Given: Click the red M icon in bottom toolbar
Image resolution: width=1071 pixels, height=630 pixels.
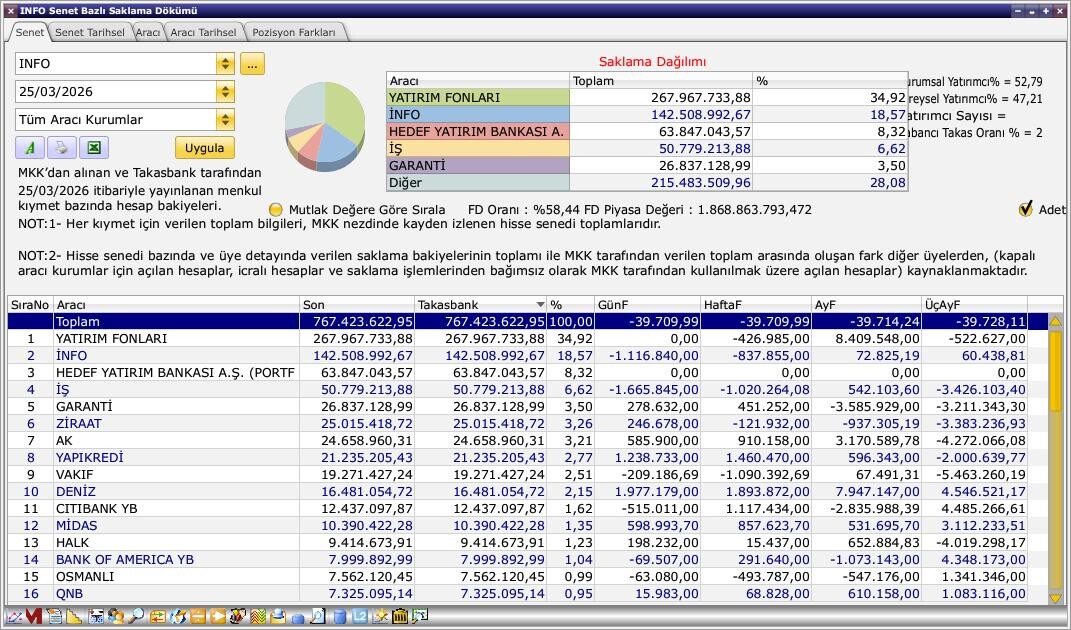Looking at the screenshot, I should 33,617.
